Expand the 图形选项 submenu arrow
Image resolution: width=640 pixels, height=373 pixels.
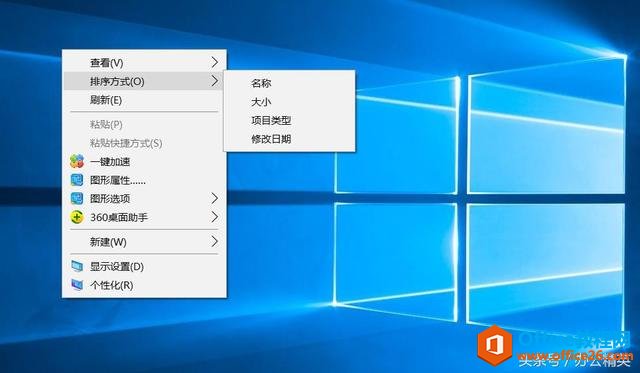[x=215, y=198]
